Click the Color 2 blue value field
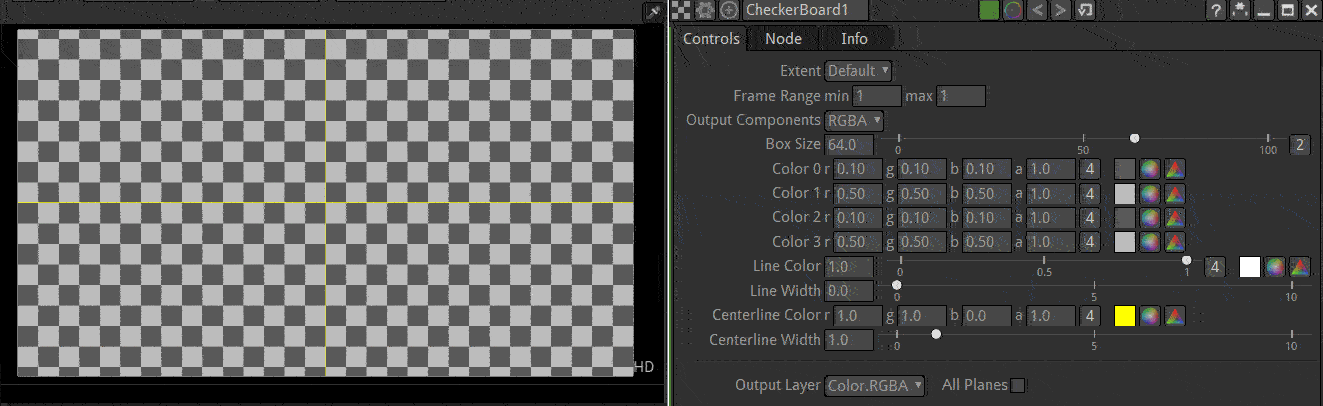The height and width of the screenshot is (406, 1323). (988, 217)
